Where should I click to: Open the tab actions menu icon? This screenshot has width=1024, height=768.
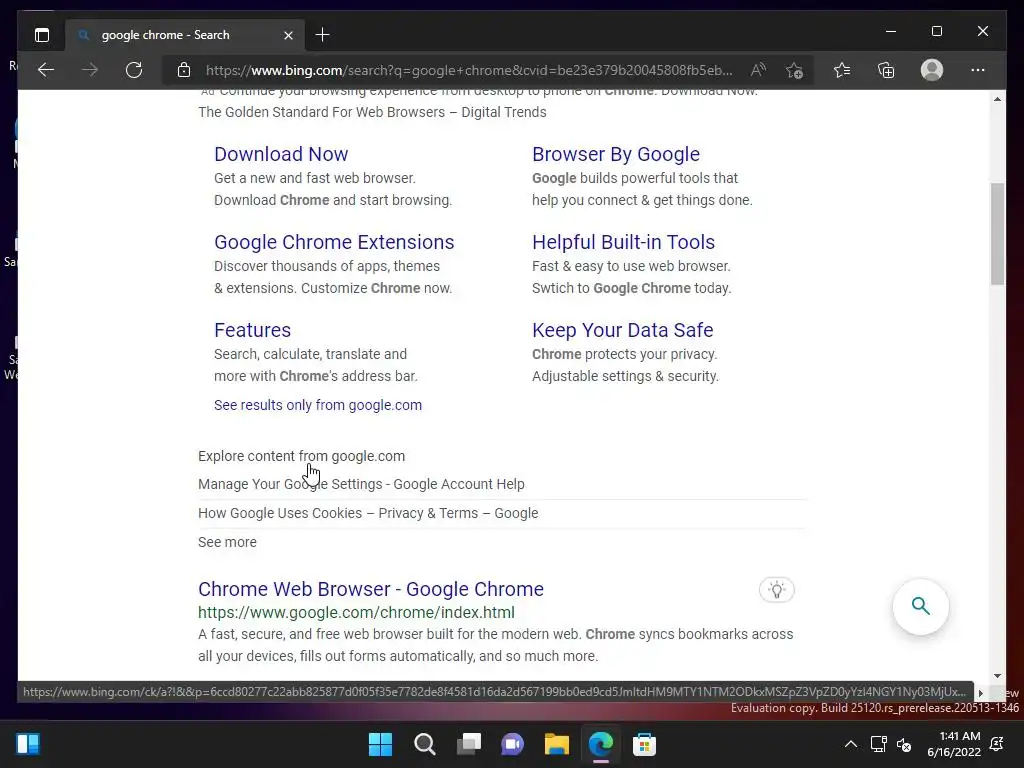(x=42, y=35)
